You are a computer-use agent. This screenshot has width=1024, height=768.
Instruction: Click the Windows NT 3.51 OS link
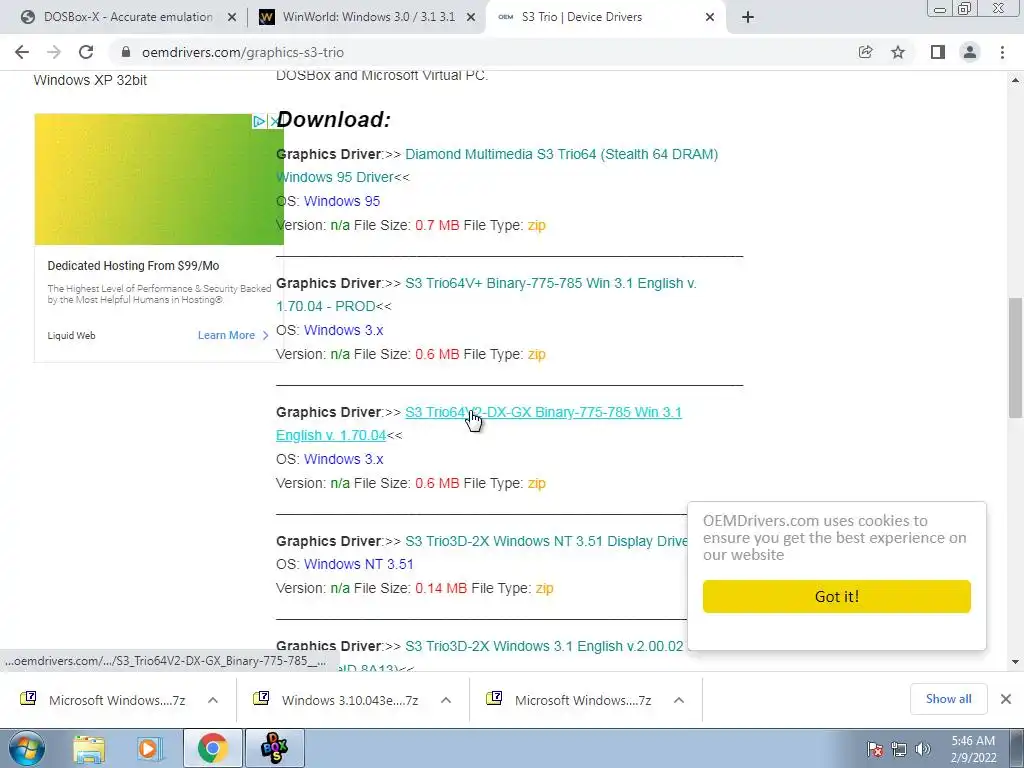click(359, 564)
